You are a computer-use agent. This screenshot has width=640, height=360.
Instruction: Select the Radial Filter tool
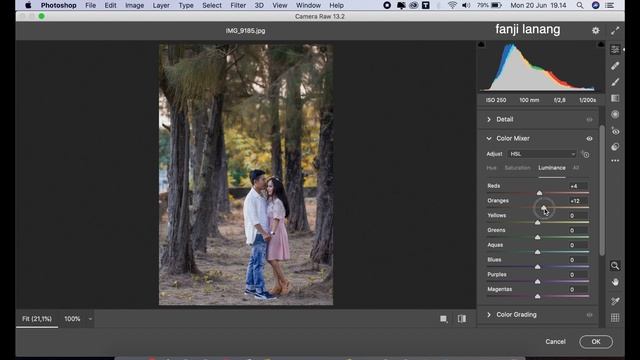615,114
